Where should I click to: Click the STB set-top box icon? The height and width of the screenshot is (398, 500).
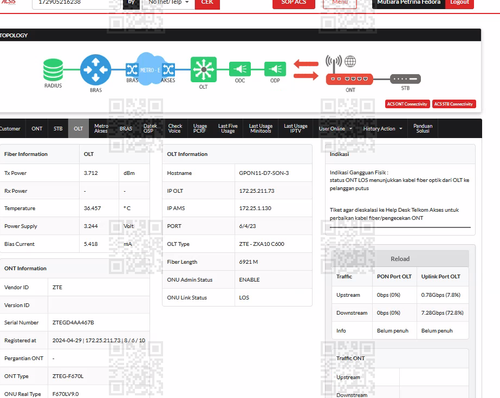pyautogui.click(x=405, y=79)
